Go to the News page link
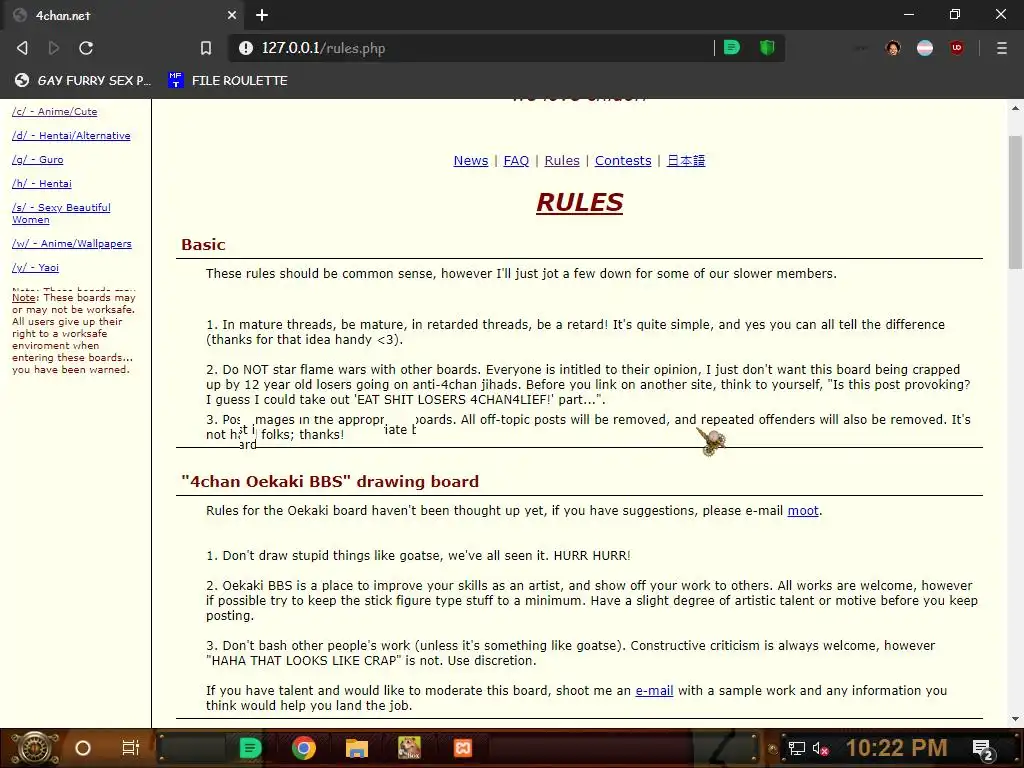The height and width of the screenshot is (768, 1024). coord(471,161)
